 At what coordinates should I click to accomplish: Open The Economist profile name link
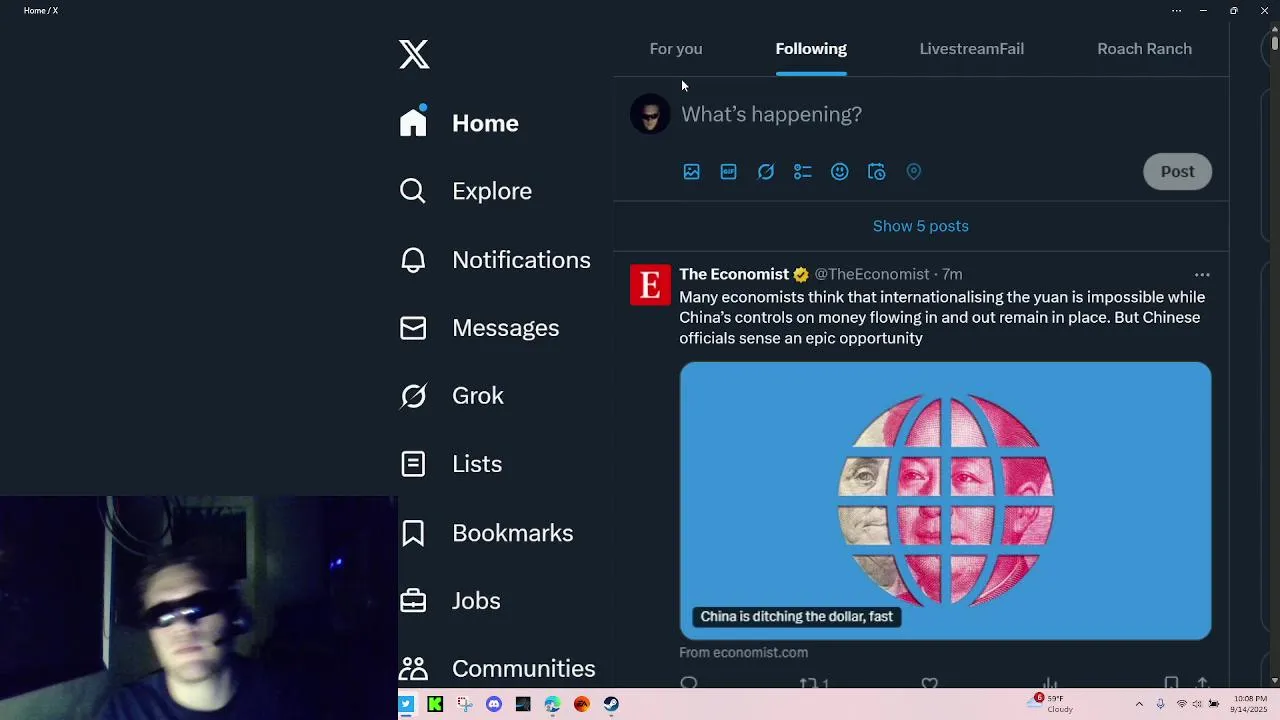[x=734, y=274]
